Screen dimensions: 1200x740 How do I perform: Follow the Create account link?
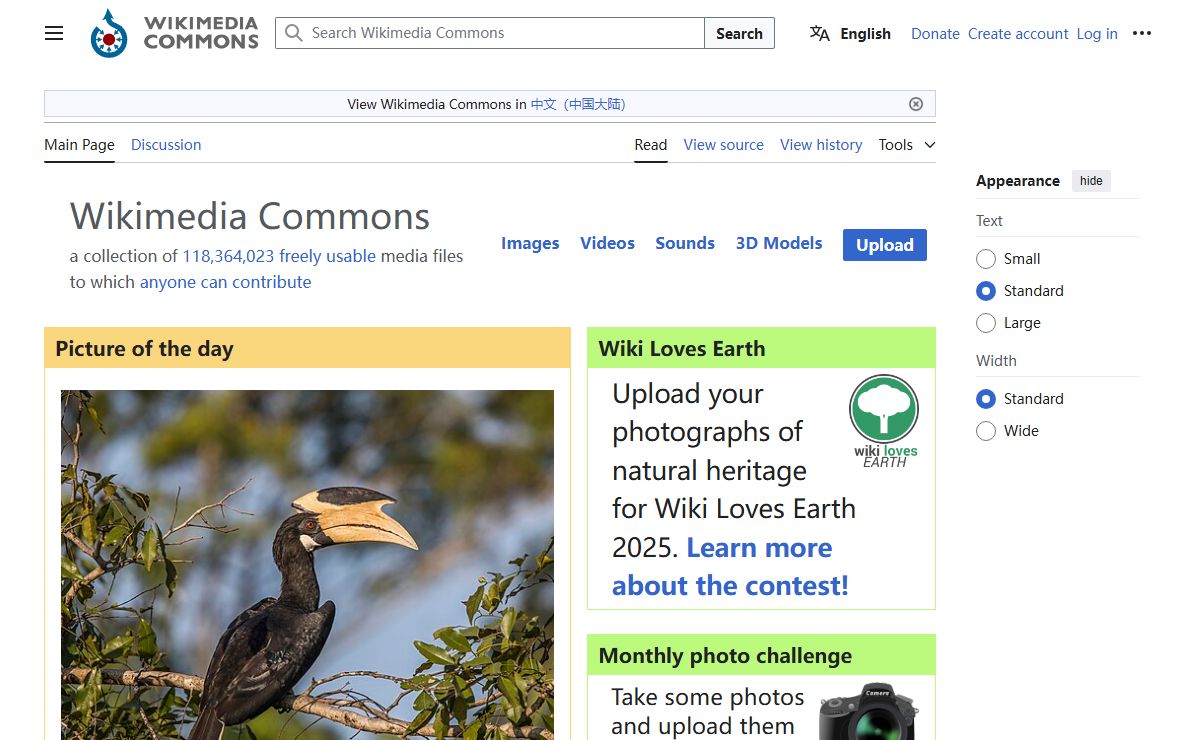point(1018,34)
